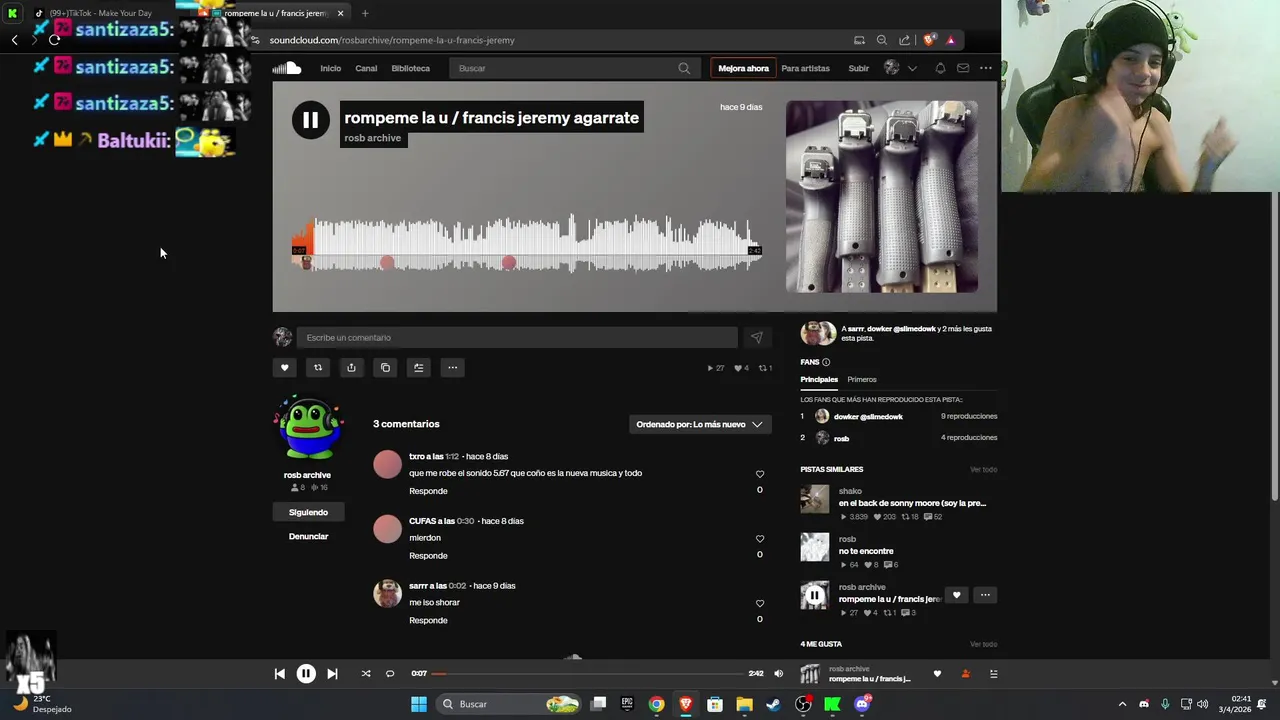Pause playback in the bottom player bar
Image resolution: width=1280 pixels, height=720 pixels.
pos(306,674)
